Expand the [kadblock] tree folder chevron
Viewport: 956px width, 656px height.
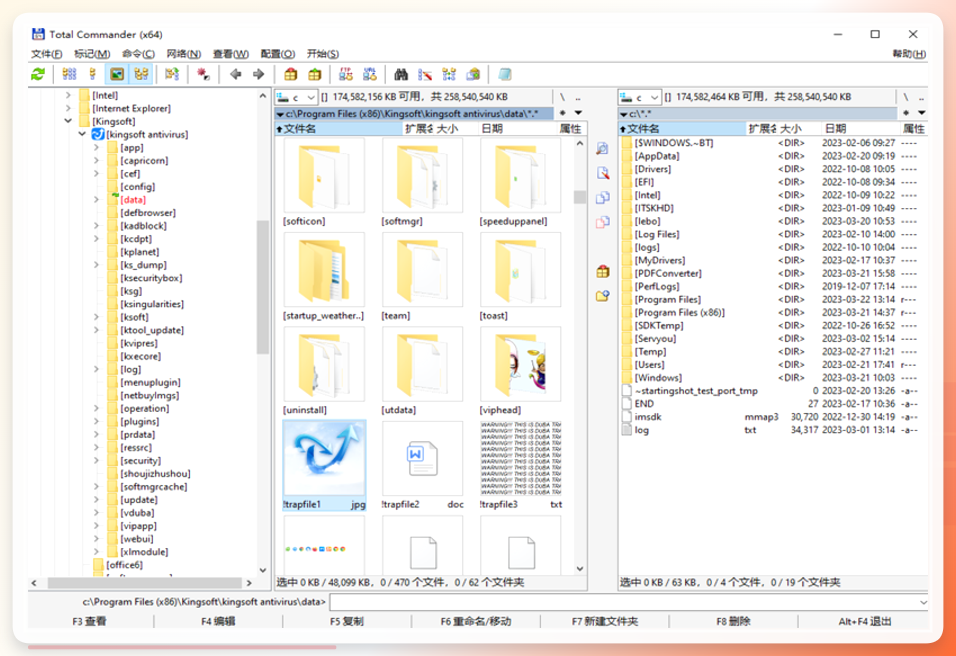point(96,226)
